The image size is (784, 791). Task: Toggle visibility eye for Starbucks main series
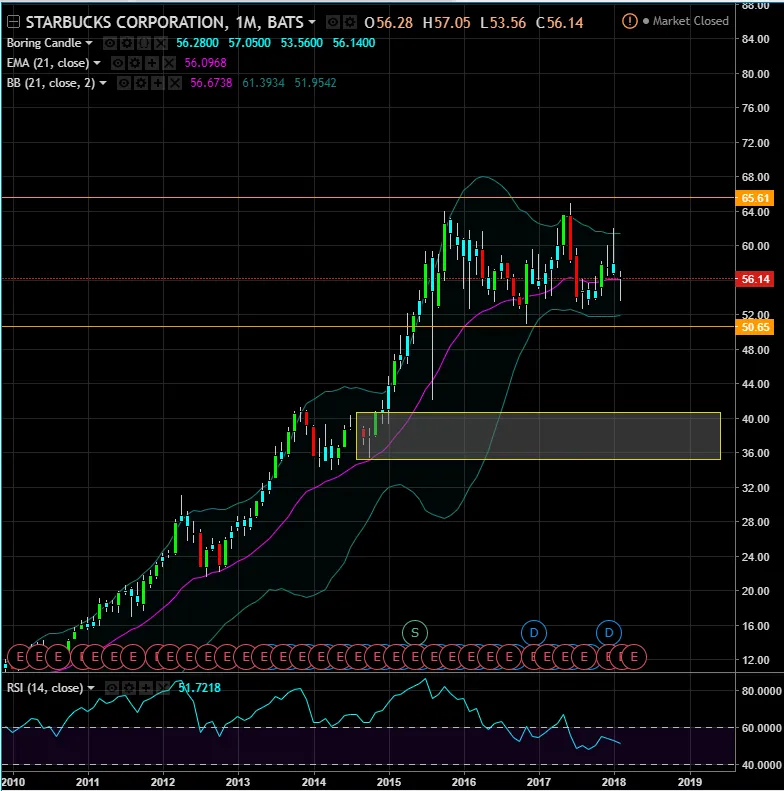click(332, 22)
